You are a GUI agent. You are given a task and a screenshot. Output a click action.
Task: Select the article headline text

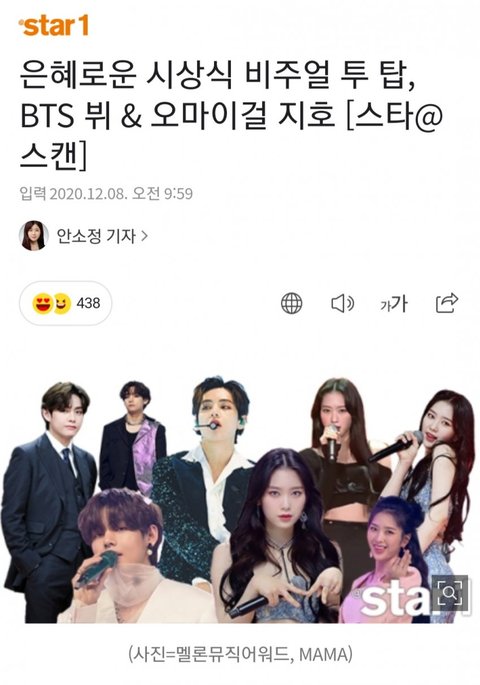231,116
